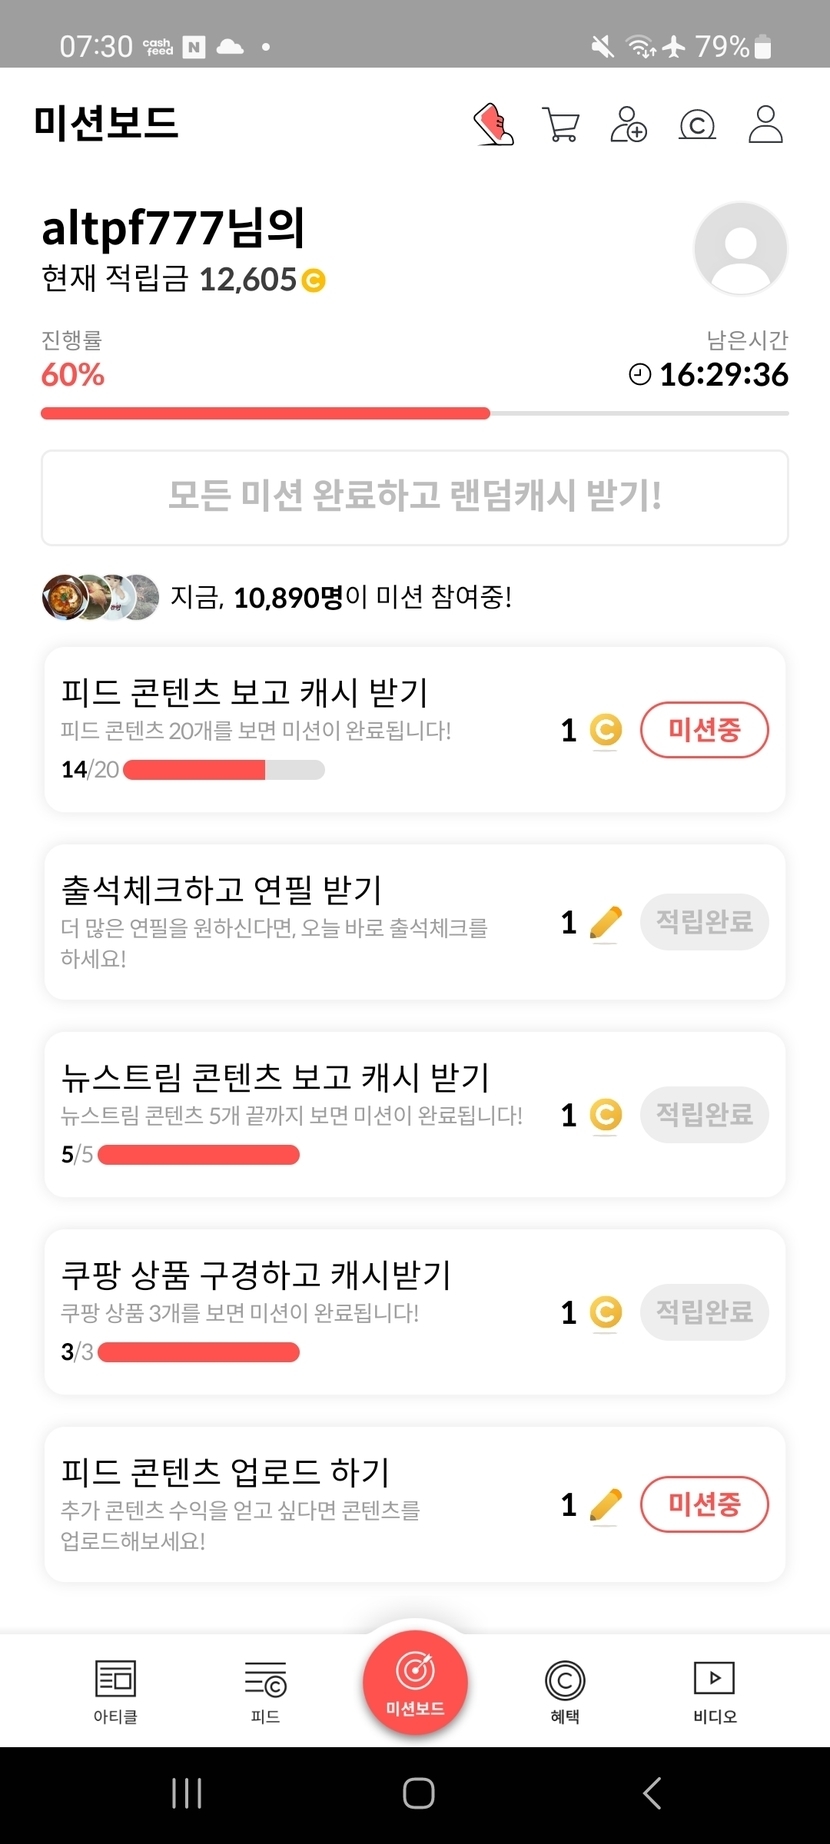Screen dimensions: 830x1844
Task: Tap the red sneaker icon in header
Action: [493, 125]
